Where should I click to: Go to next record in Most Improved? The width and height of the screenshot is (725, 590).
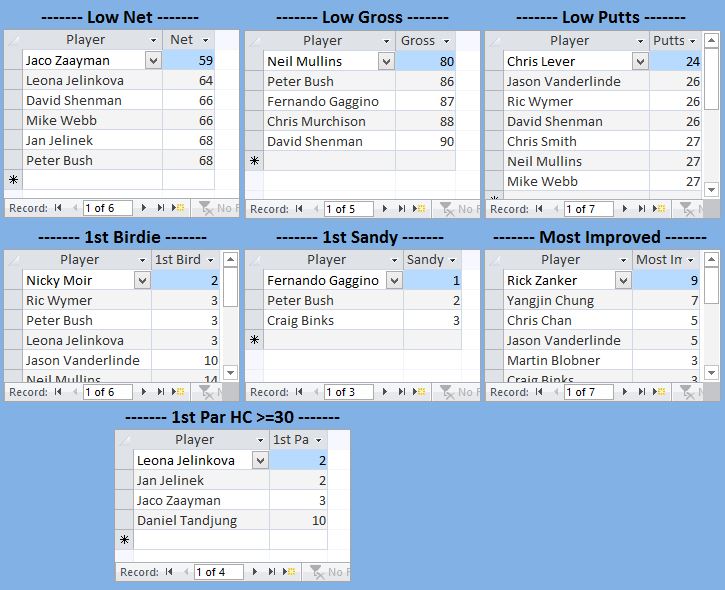[624, 392]
